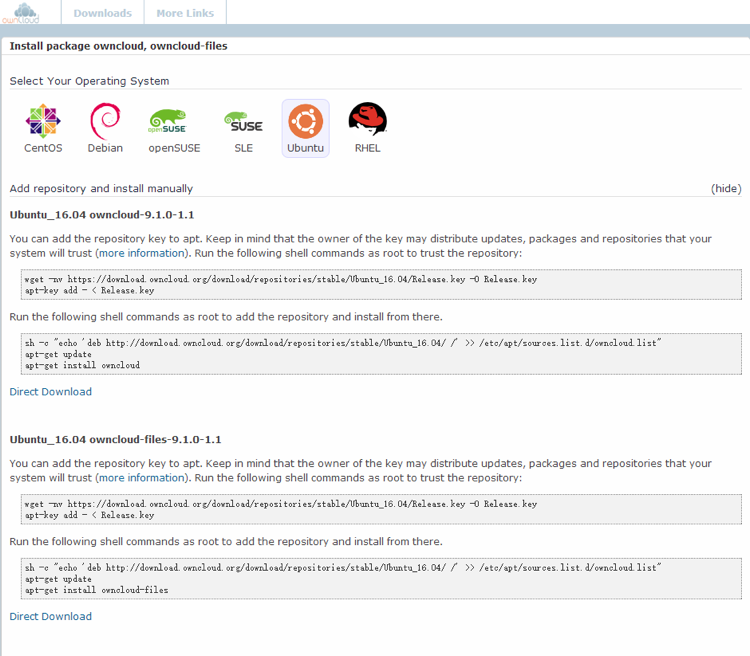The width and height of the screenshot is (750, 656).
Task: Click 'Install package owncloud, owncloud-files' title
Action: tap(119, 46)
